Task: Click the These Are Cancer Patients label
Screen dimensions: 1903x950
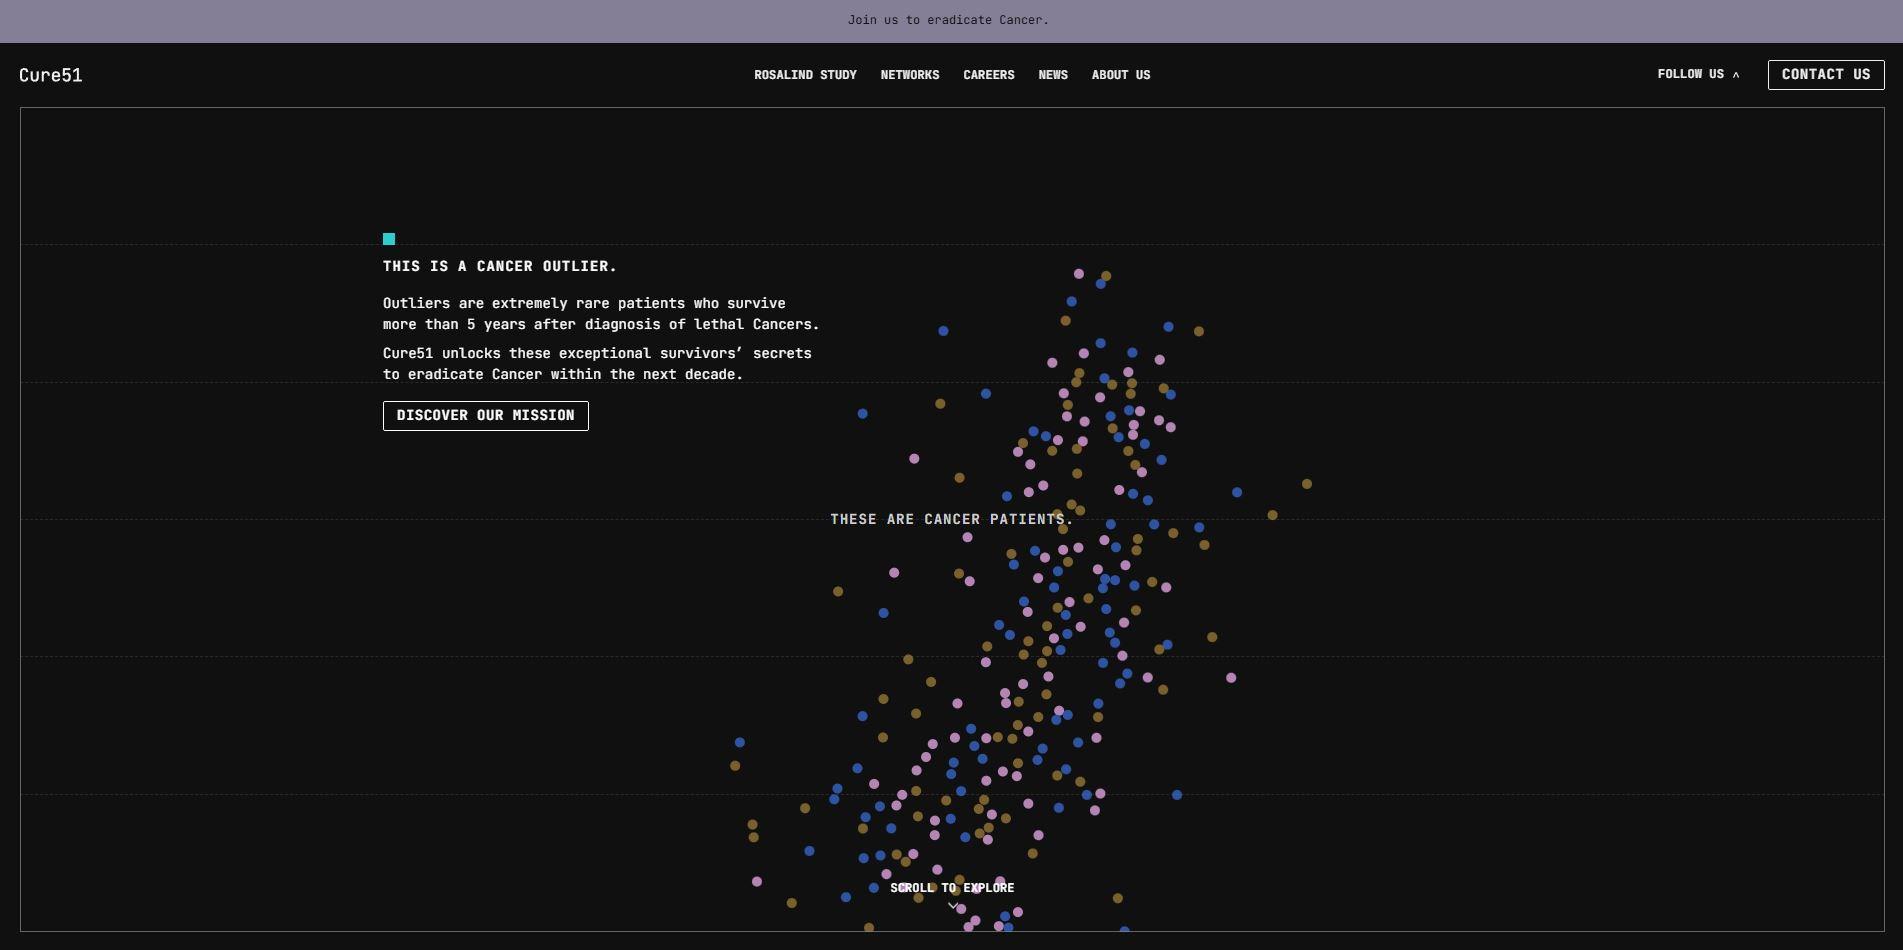Action: pyautogui.click(x=951, y=519)
